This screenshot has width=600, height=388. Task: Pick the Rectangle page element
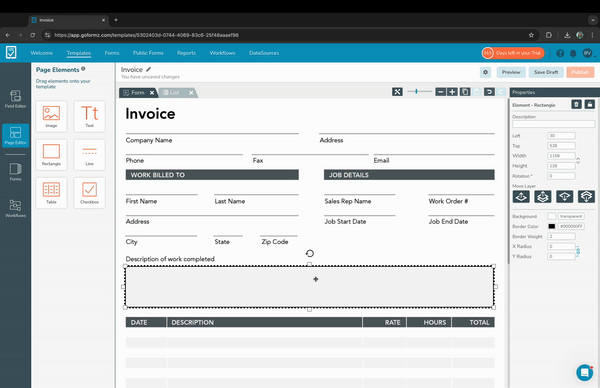[51, 155]
